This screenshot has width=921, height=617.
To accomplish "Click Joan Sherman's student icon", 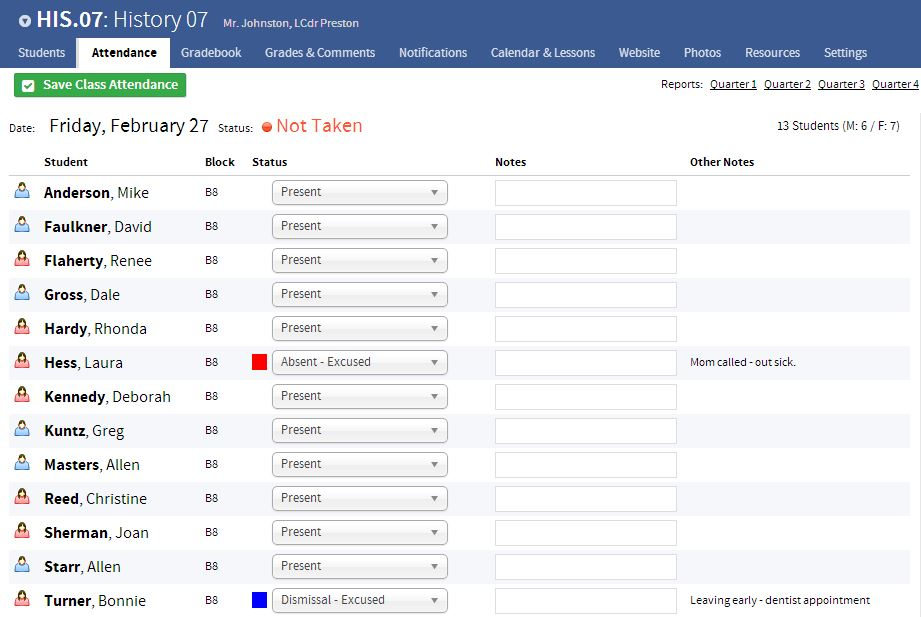I will (x=22, y=531).
